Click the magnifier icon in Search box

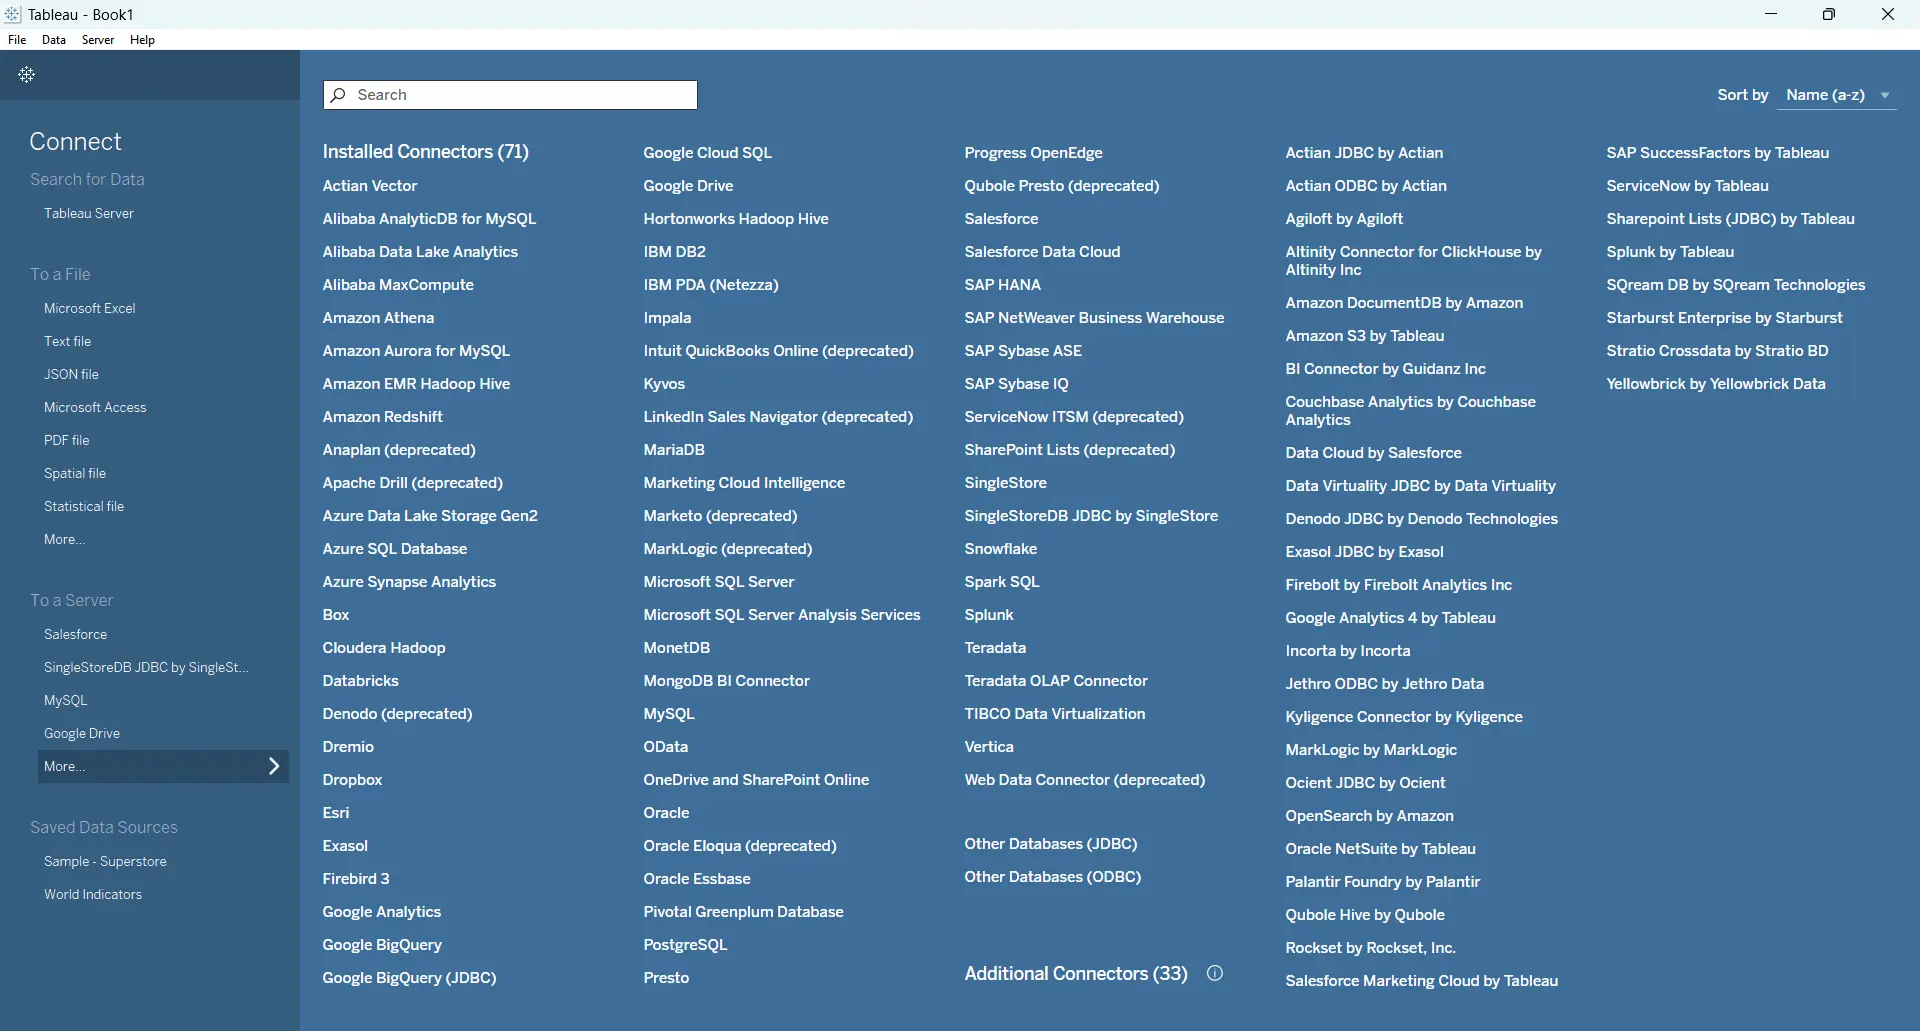(x=339, y=95)
